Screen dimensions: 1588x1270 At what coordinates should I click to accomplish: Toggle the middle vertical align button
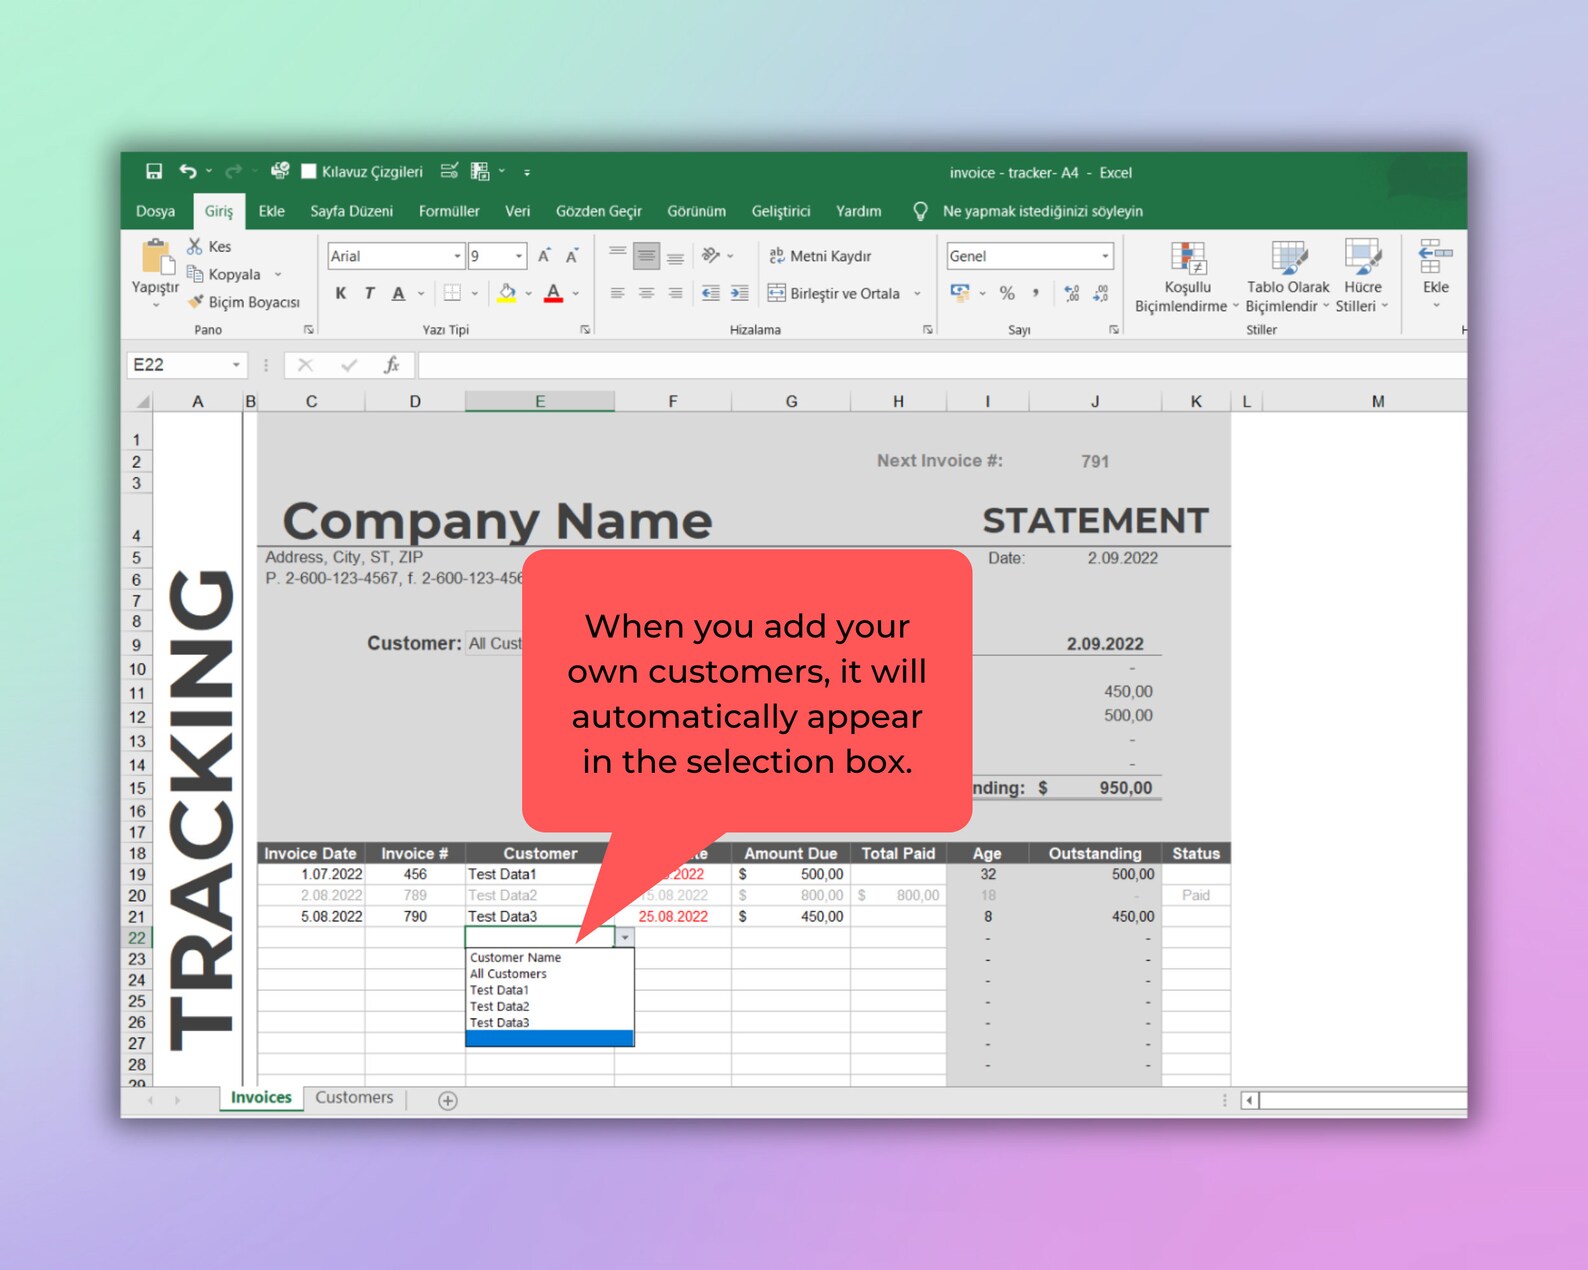click(x=647, y=256)
